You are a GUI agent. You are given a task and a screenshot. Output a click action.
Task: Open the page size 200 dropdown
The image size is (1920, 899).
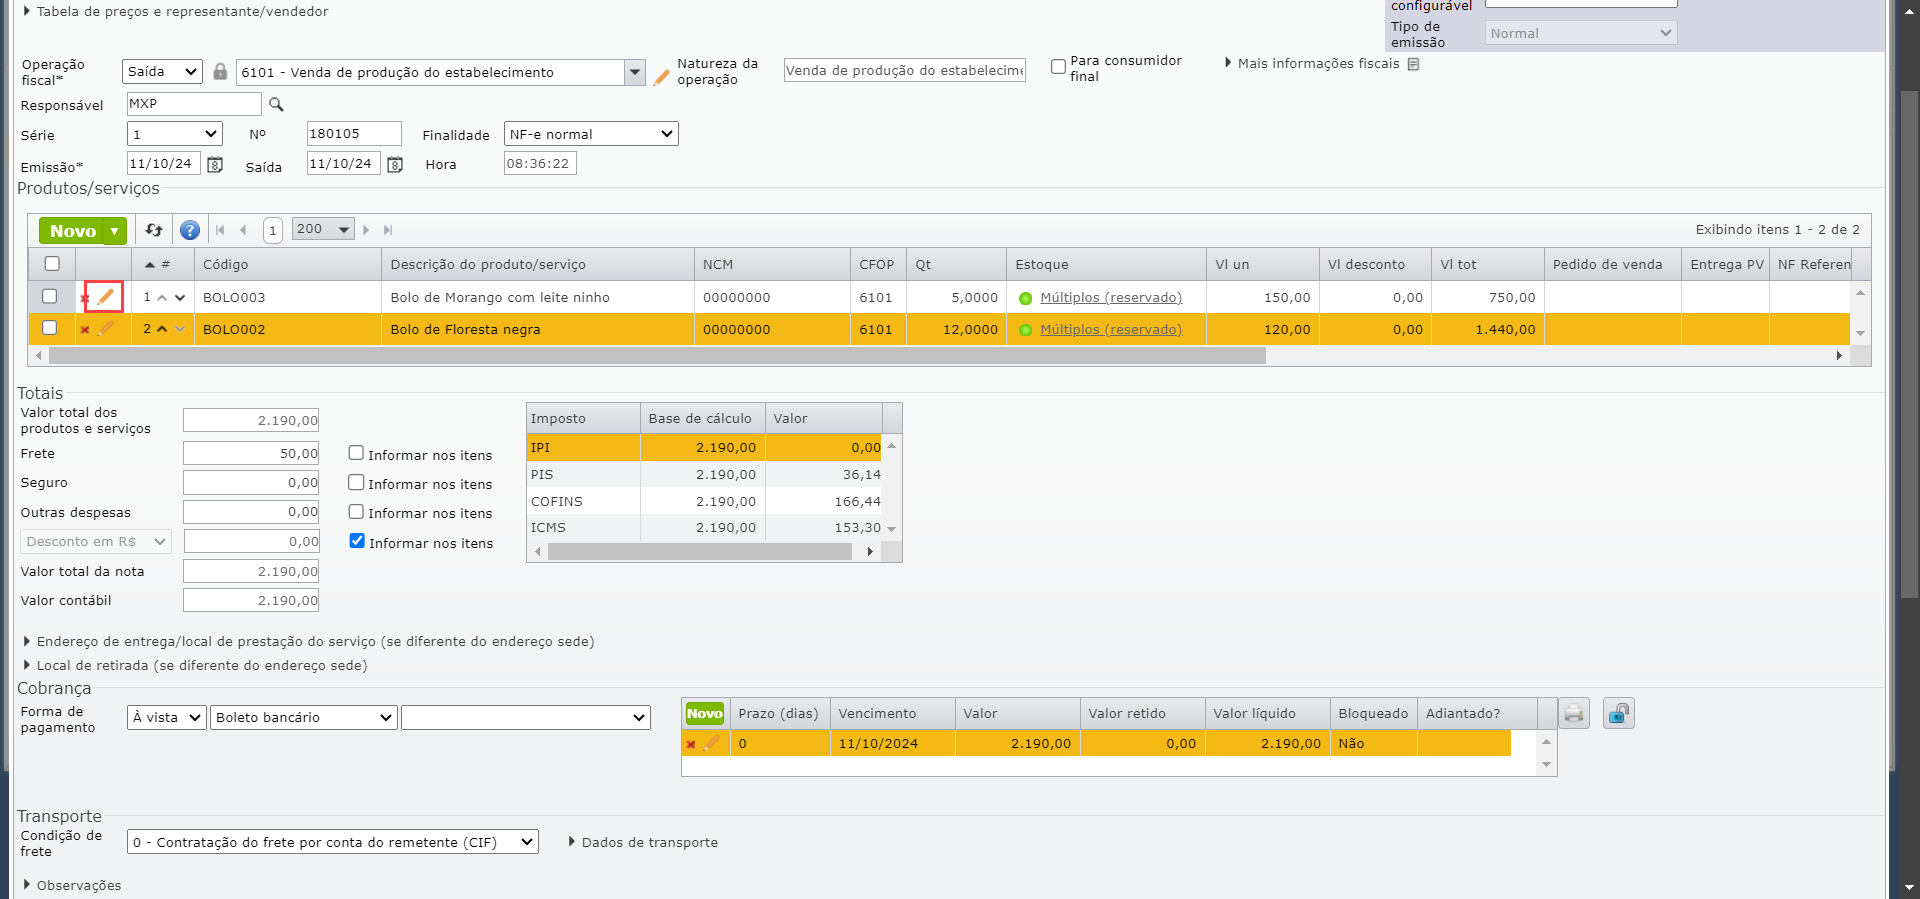[x=324, y=229]
